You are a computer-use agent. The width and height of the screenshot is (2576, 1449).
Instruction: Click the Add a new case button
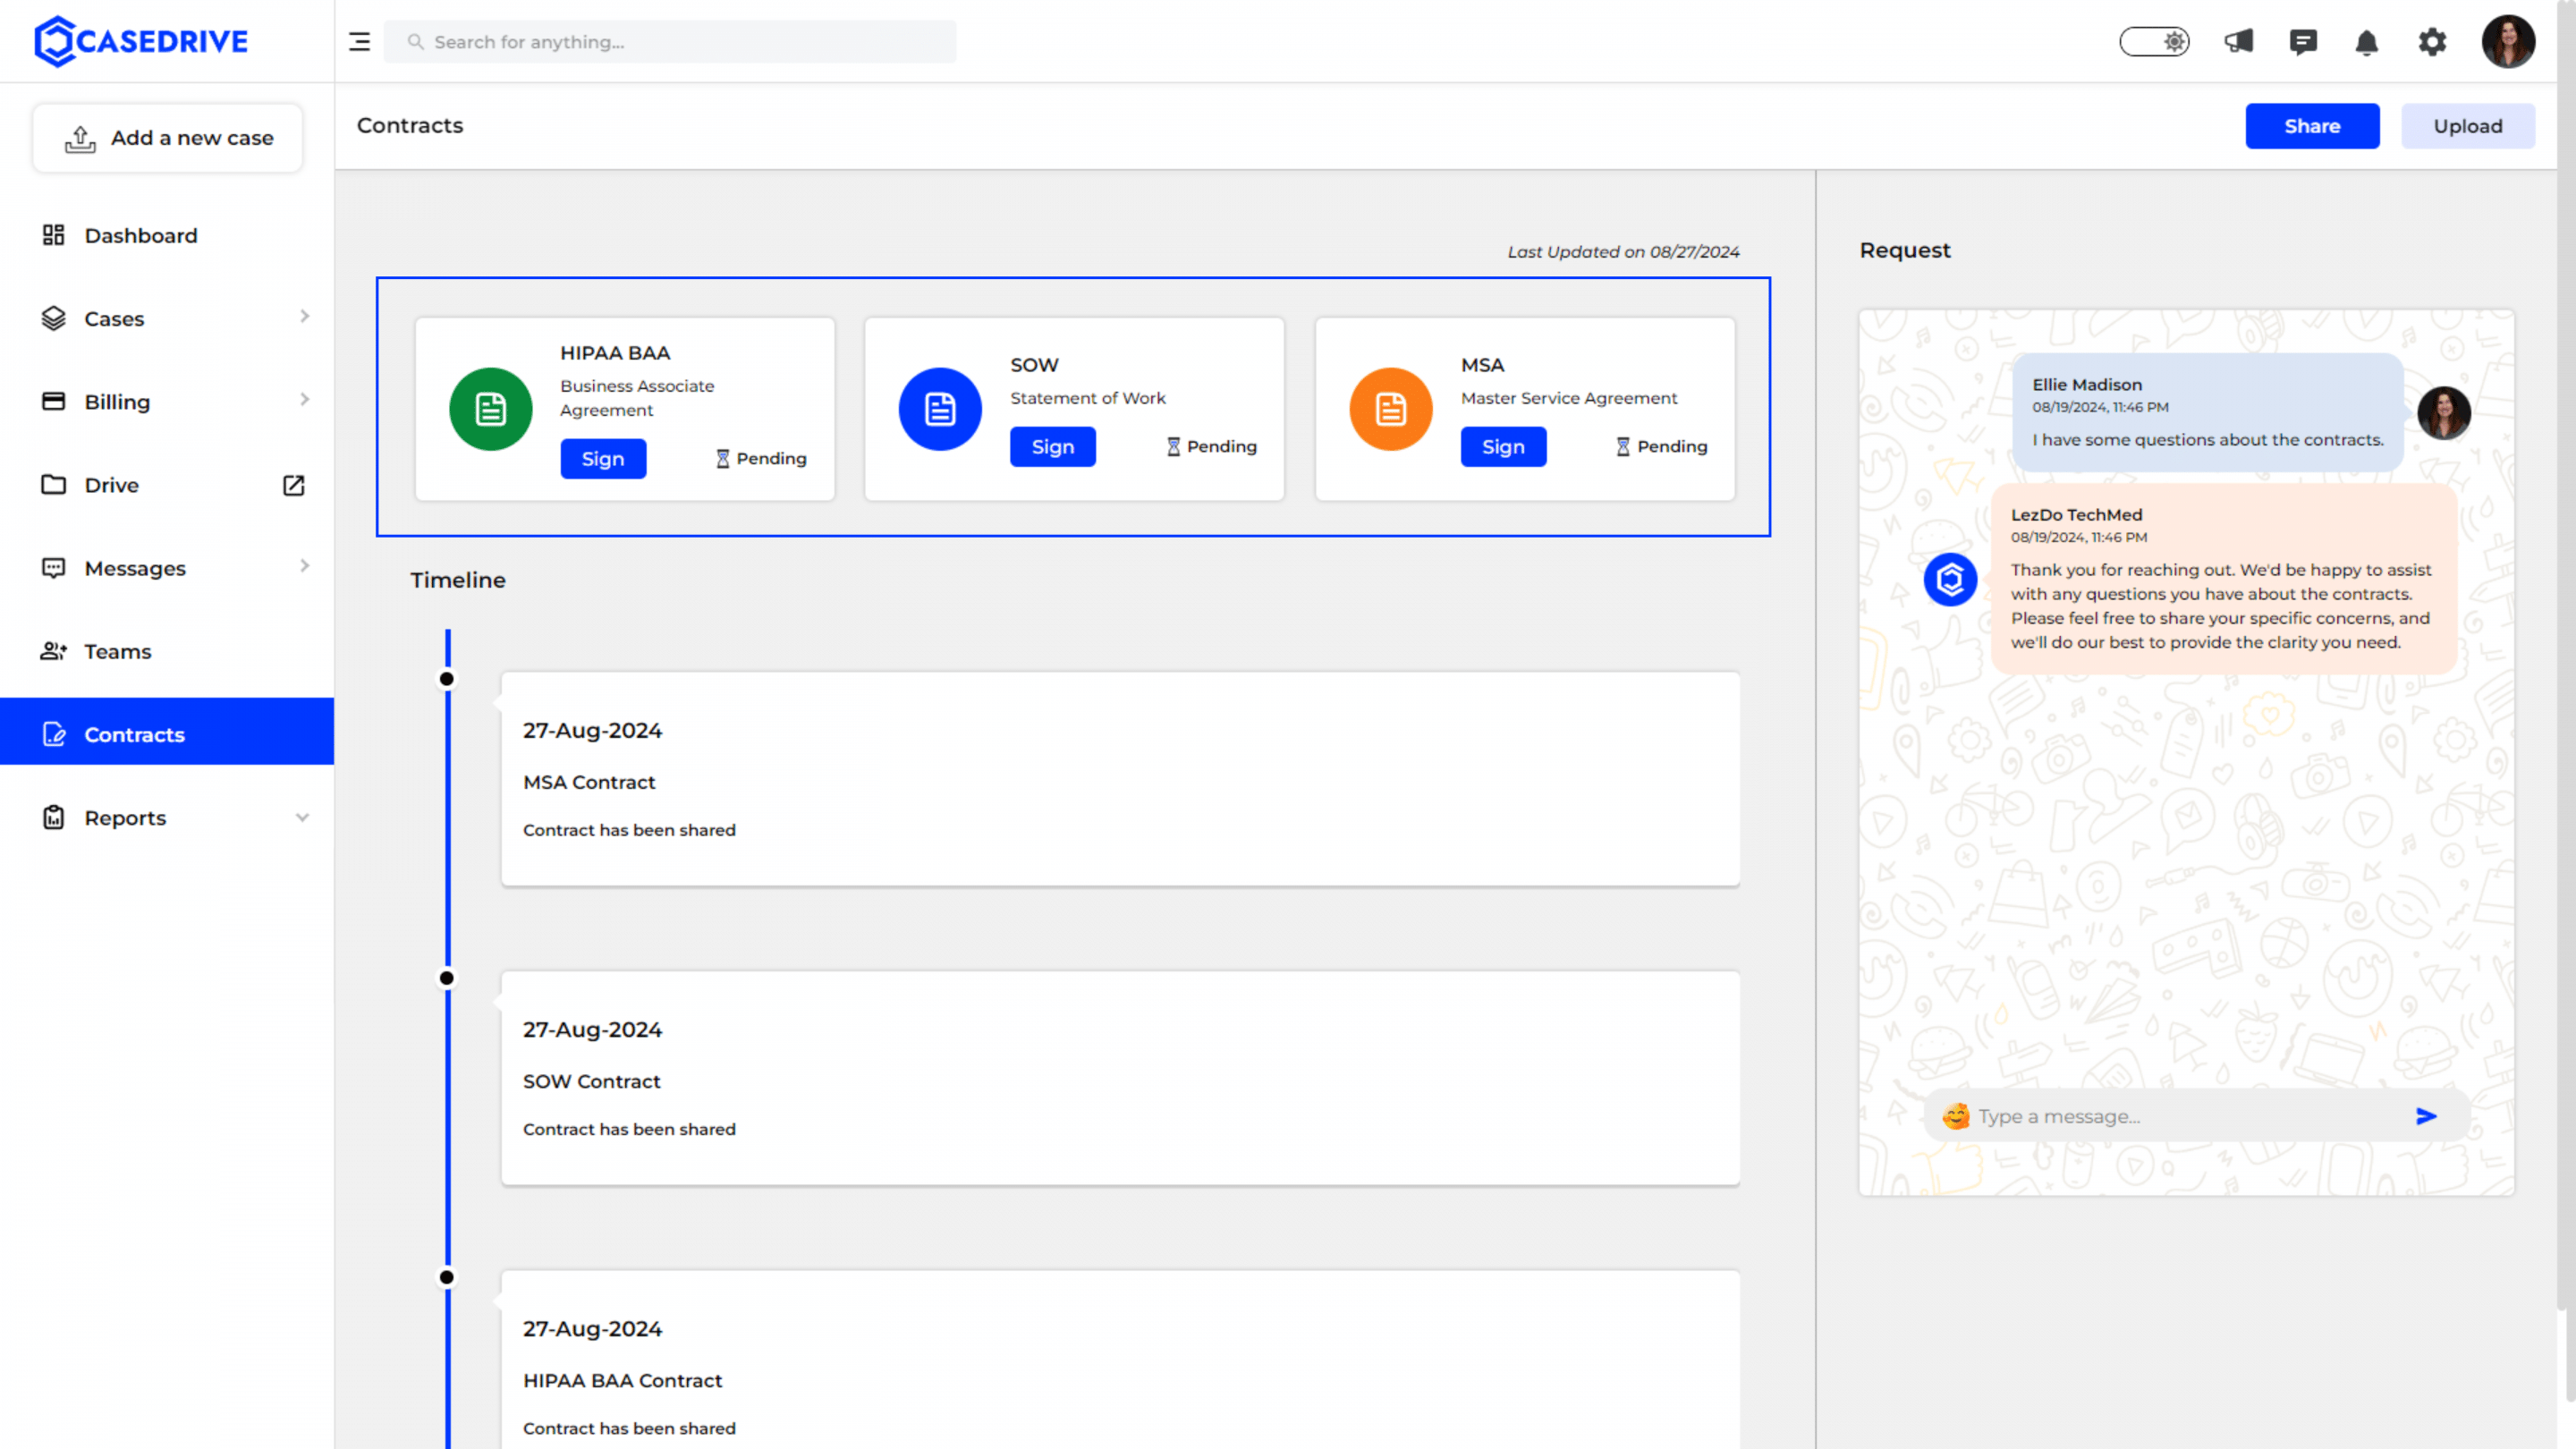pyautogui.click(x=168, y=138)
